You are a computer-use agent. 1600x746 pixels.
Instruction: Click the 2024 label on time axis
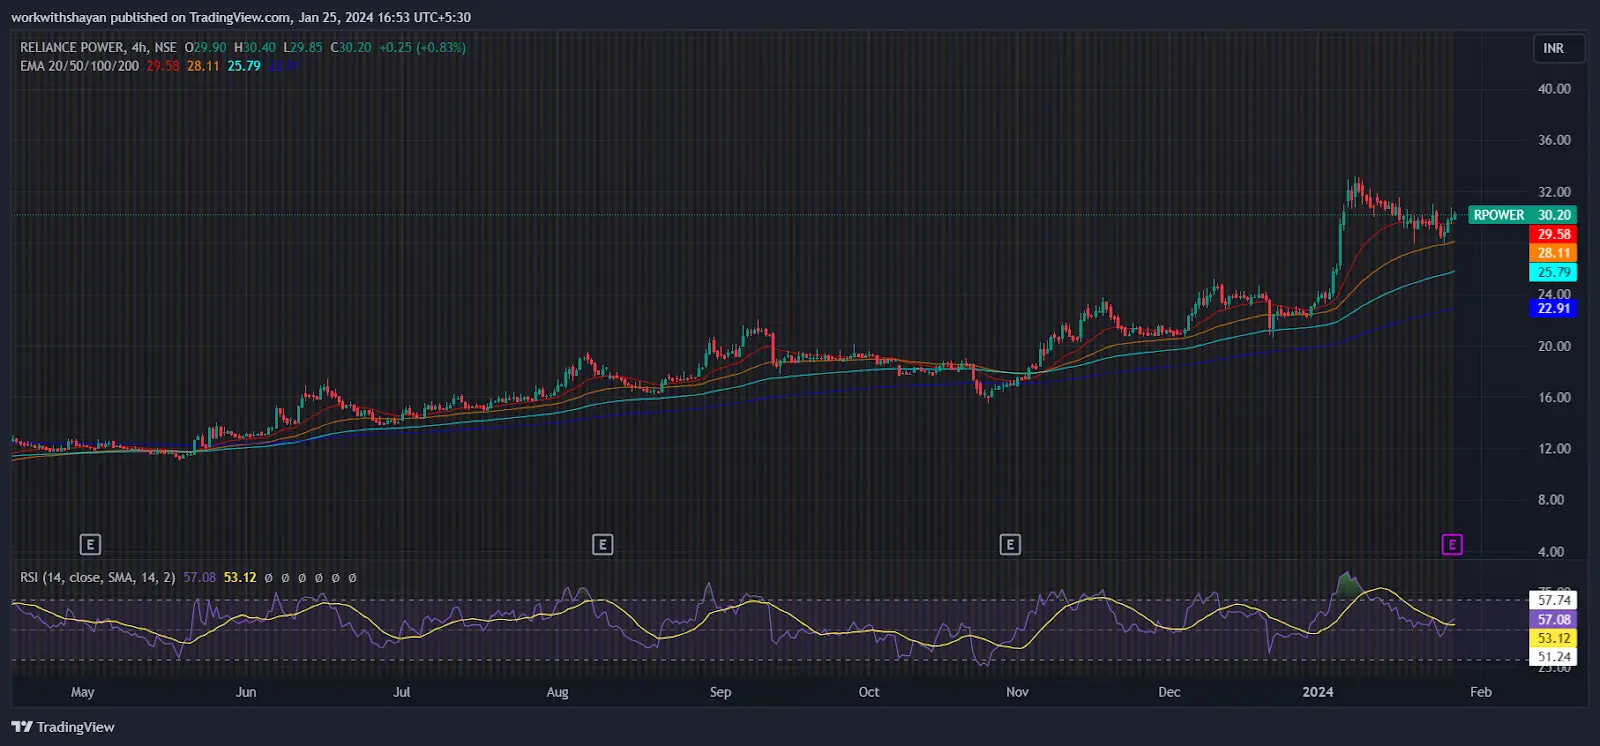pyautogui.click(x=1318, y=692)
